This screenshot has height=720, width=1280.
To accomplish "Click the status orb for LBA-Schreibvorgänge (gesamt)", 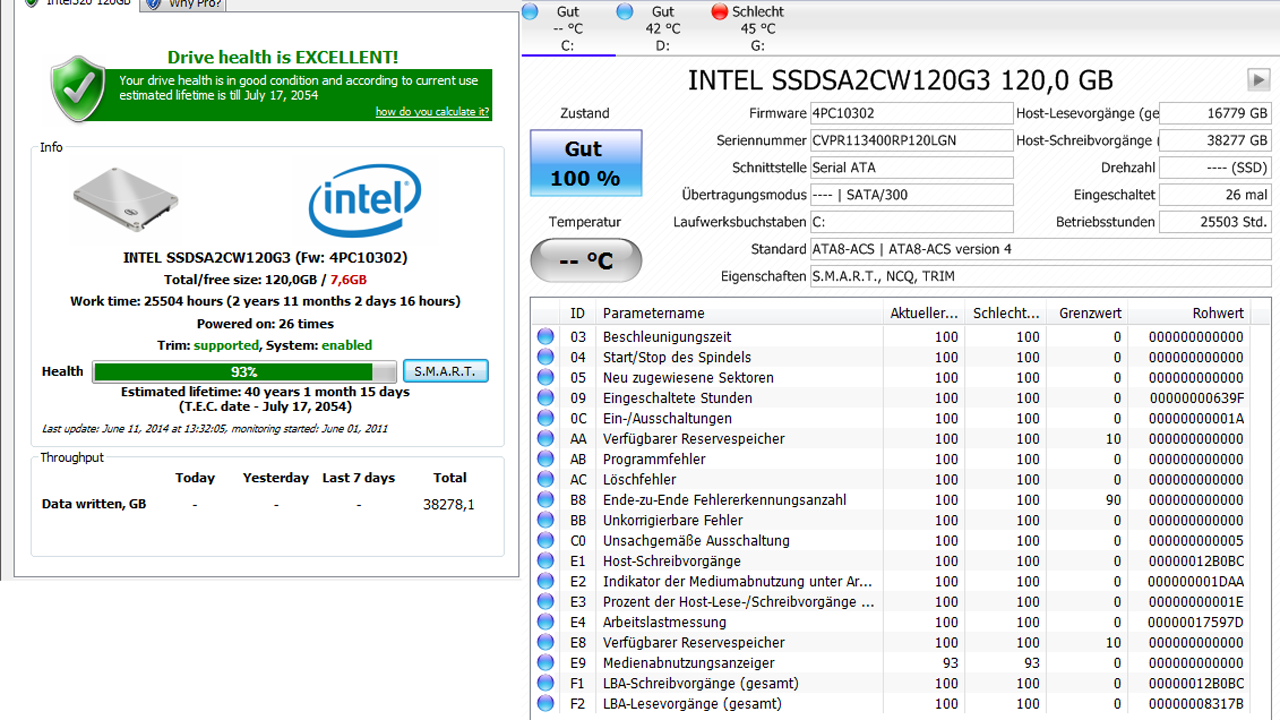I will click(545, 683).
